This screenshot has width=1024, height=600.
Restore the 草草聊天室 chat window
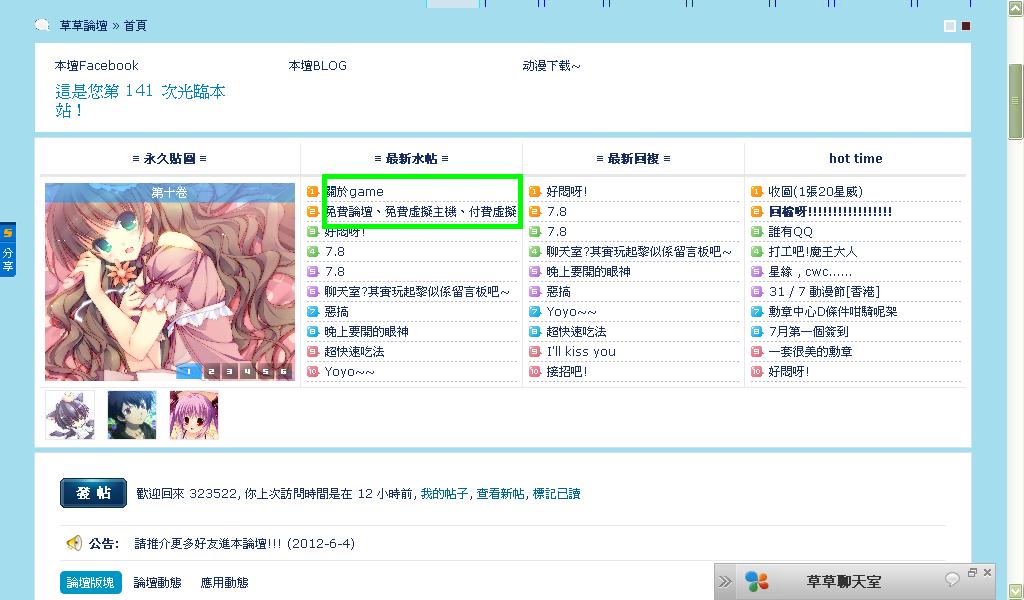pyautogui.click(x=972, y=573)
